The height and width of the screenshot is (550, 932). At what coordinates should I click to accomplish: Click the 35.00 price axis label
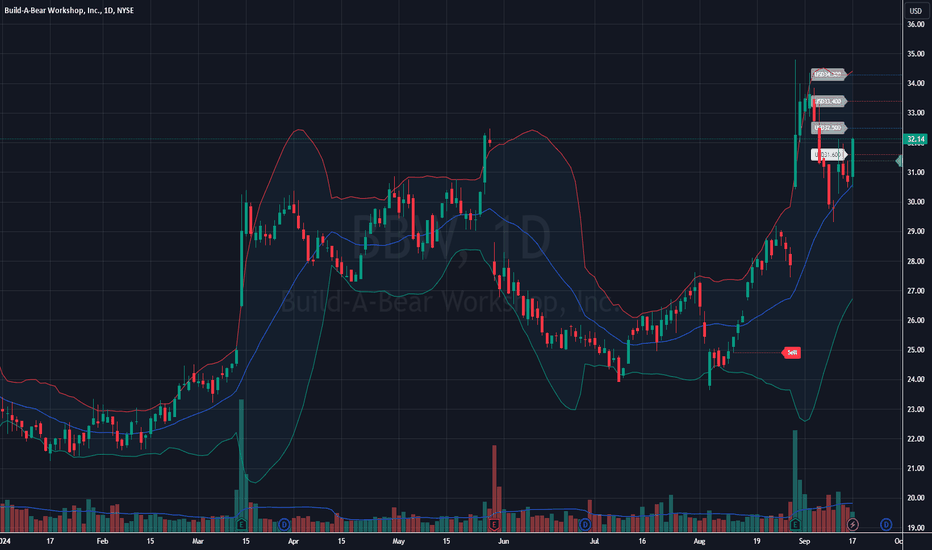coord(915,54)
